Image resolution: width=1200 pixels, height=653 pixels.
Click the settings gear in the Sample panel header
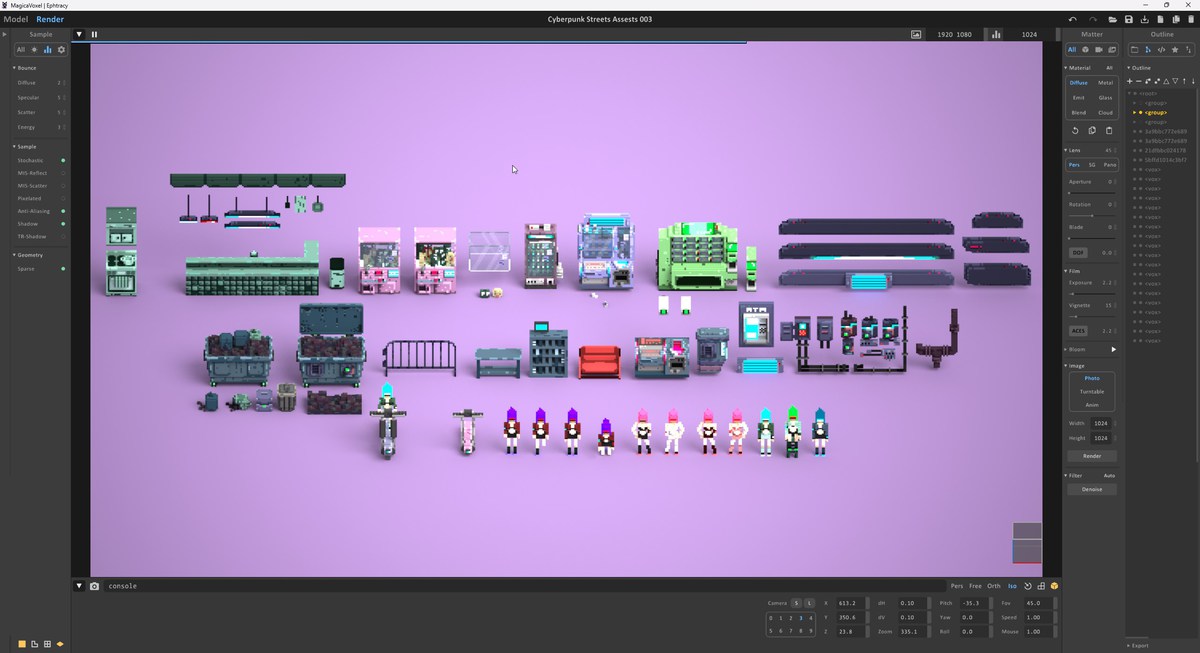60,49
